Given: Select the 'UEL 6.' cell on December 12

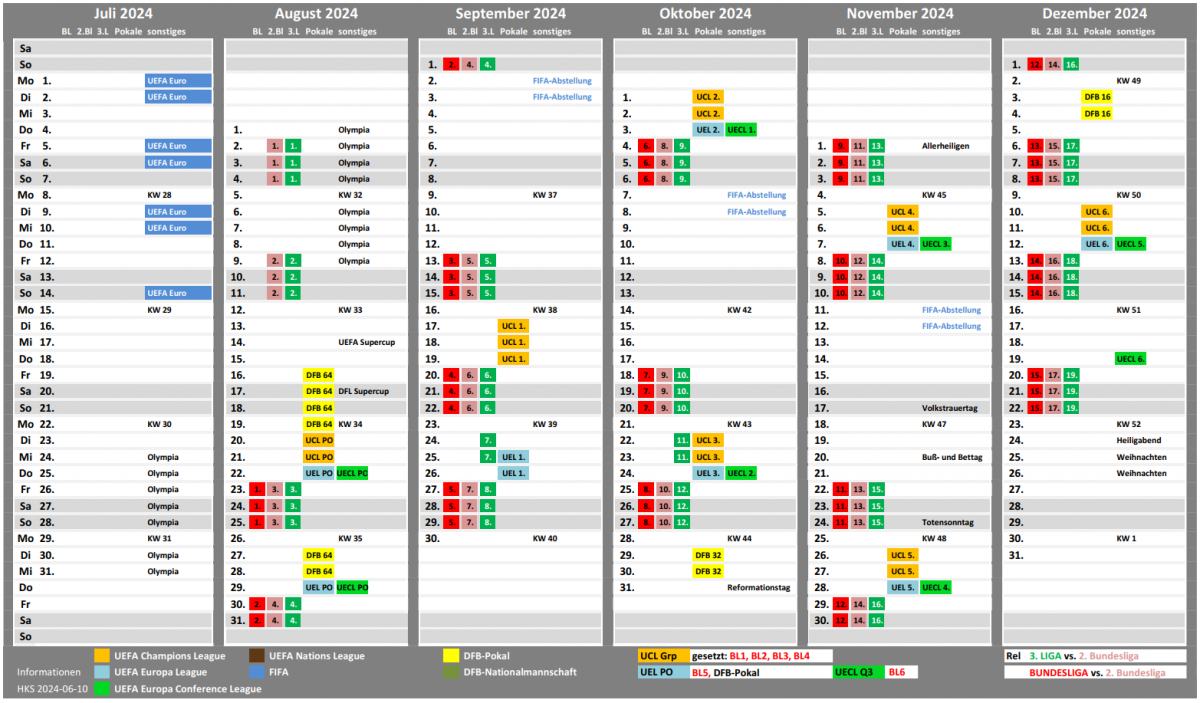Looking at the screenshot, I should click(1097, 244).
